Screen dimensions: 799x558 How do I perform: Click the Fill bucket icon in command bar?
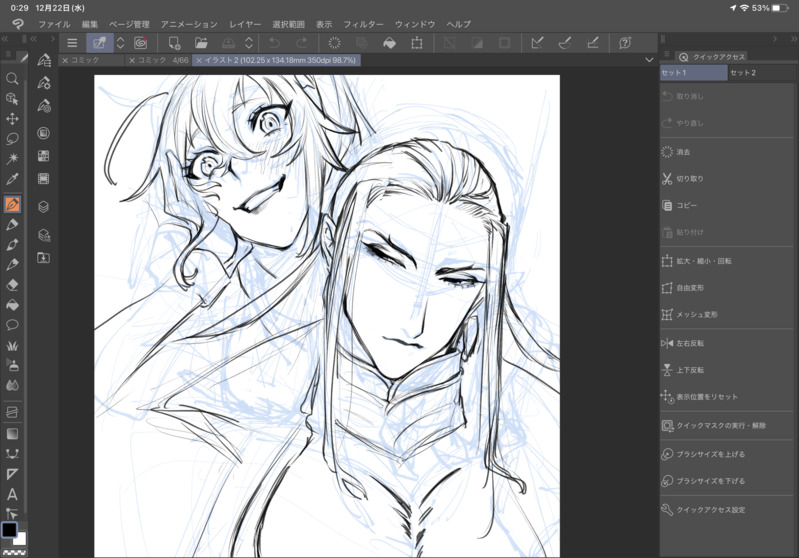click(x=389, y=43)
